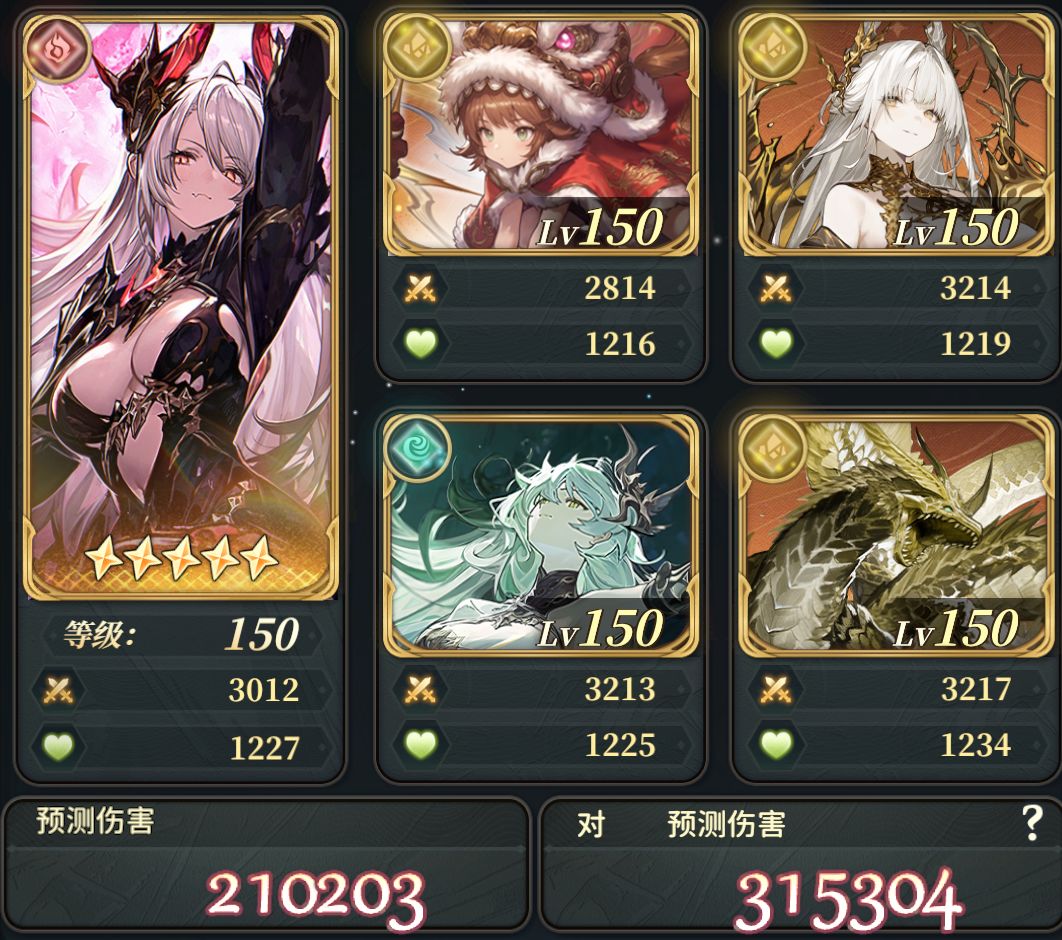
Task: Select the lion-dance hat girl portrait
Action: point(541,134)
